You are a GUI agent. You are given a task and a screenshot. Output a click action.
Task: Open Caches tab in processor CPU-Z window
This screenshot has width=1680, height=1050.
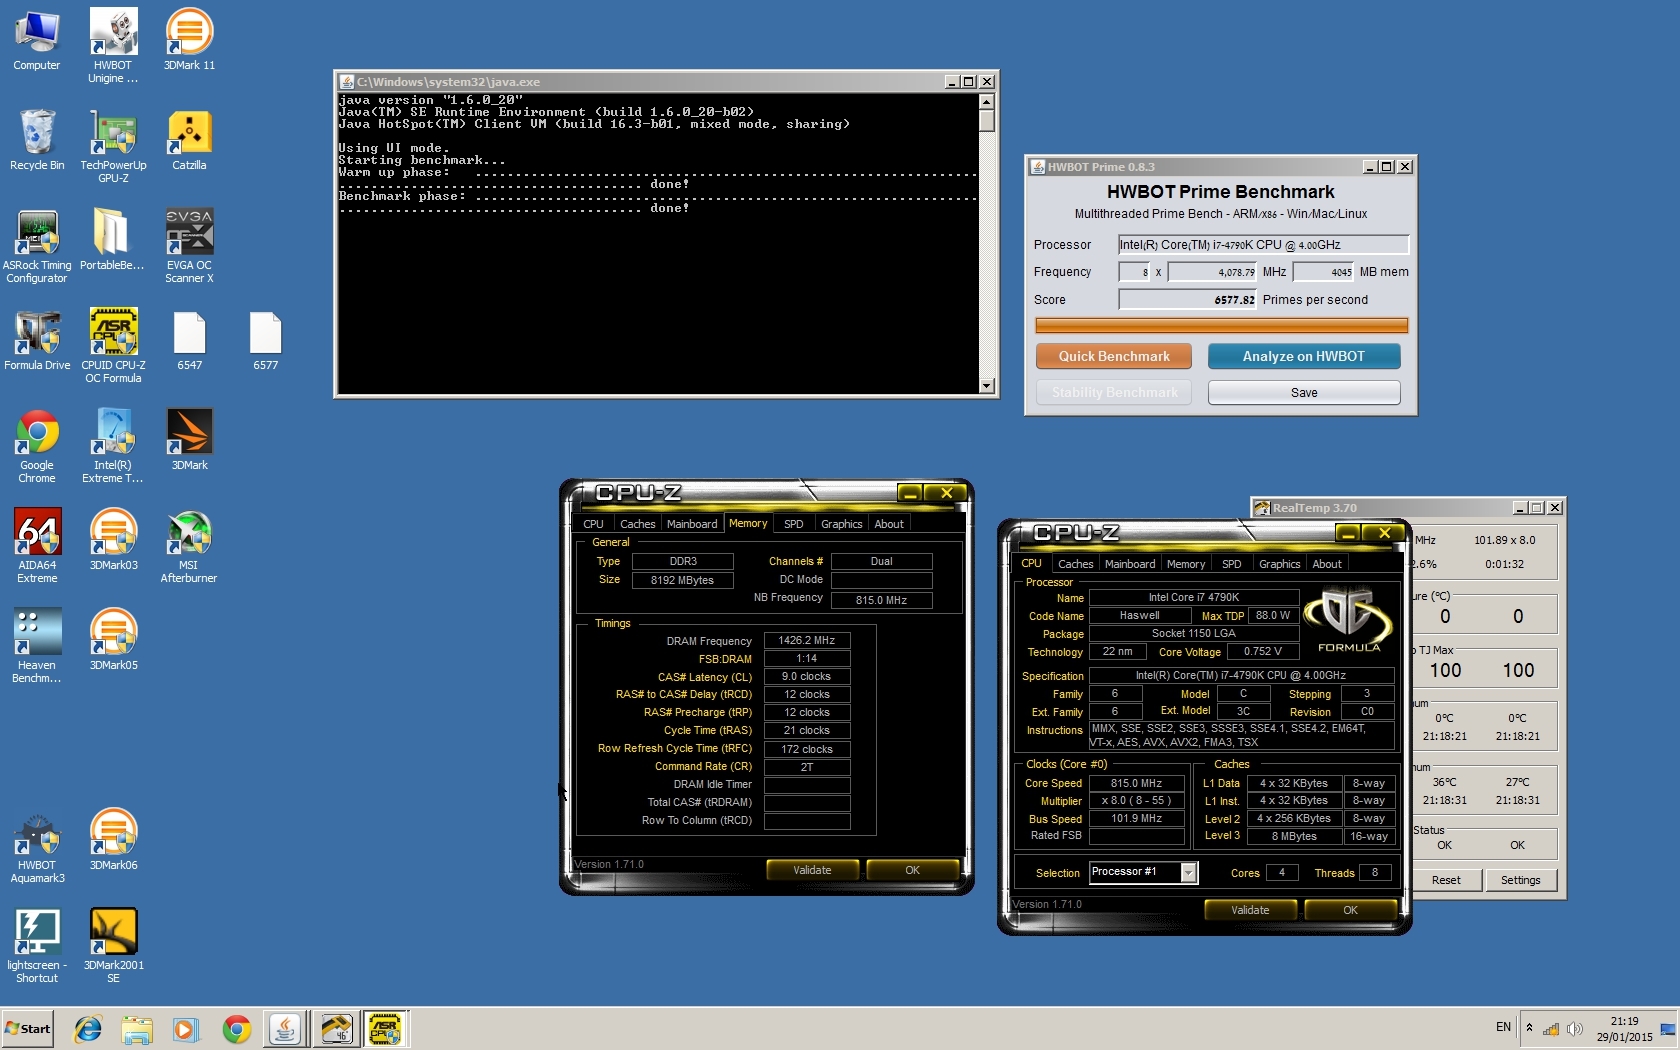point(1075,564)
